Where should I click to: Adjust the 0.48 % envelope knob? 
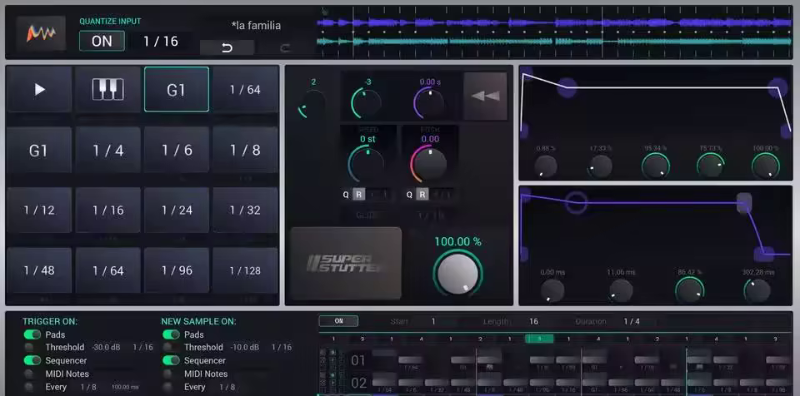tap(545, 166)
